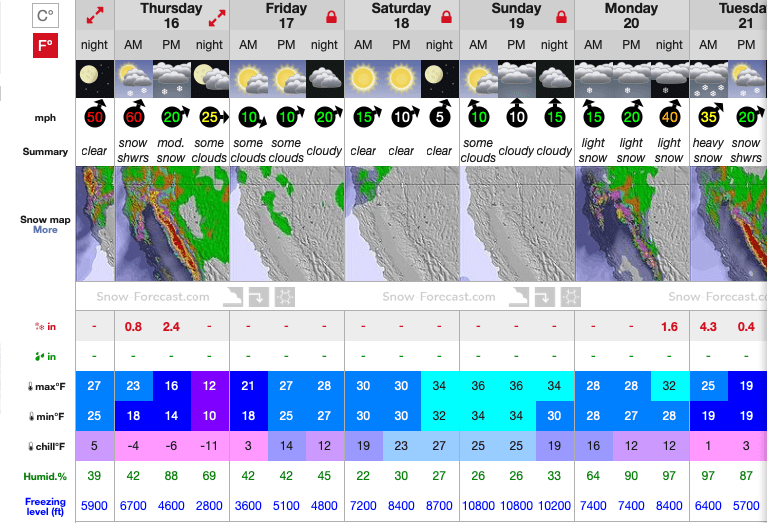Click Monday AM light snow weather icon
This screenshot has height=523, width=768.
pyautogui.click(x=593, y=79)
